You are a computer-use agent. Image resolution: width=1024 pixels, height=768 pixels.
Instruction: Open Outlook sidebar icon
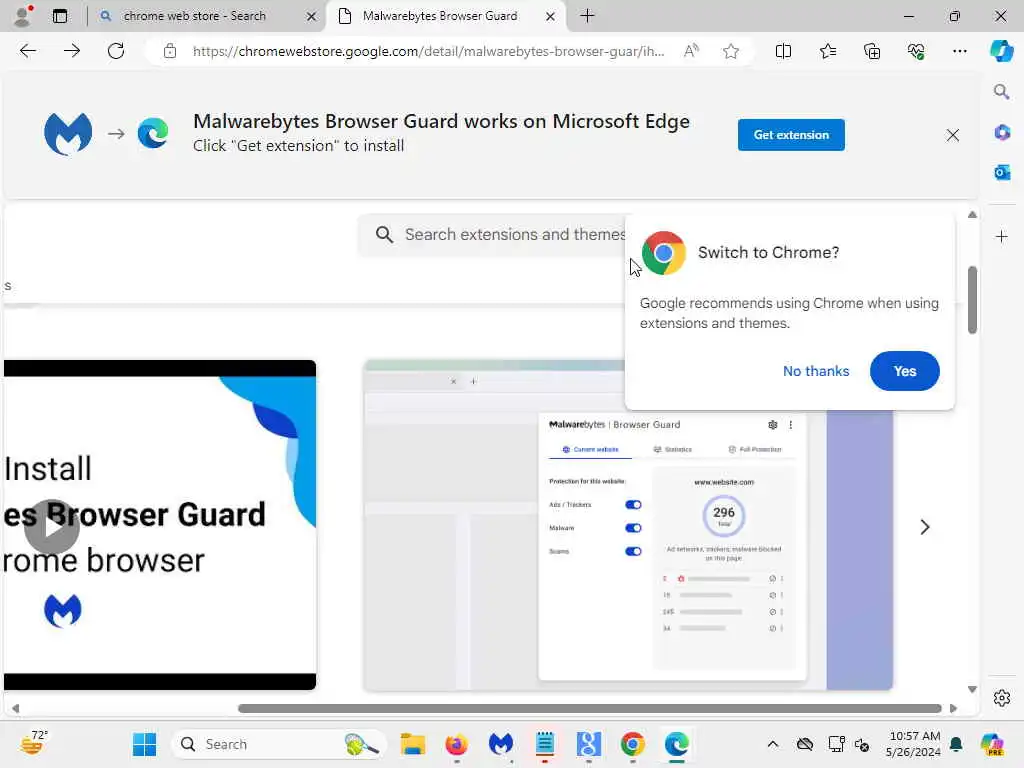point(1002,172)
